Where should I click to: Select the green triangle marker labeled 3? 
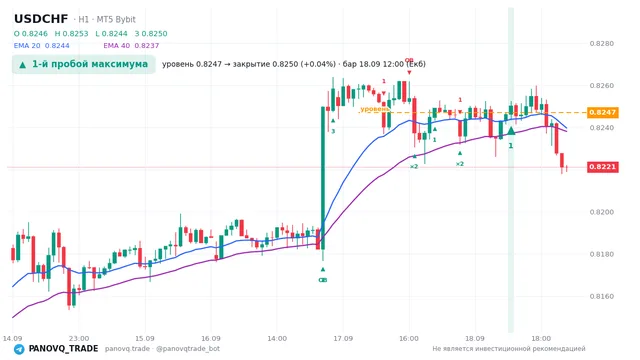point(333,121)
